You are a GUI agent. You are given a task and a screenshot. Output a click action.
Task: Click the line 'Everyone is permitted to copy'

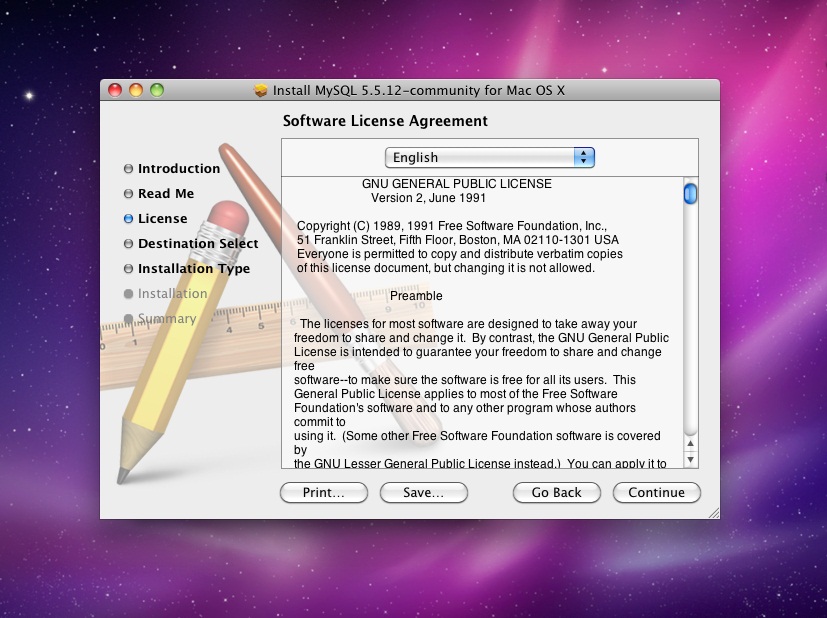tap(459, 254)
